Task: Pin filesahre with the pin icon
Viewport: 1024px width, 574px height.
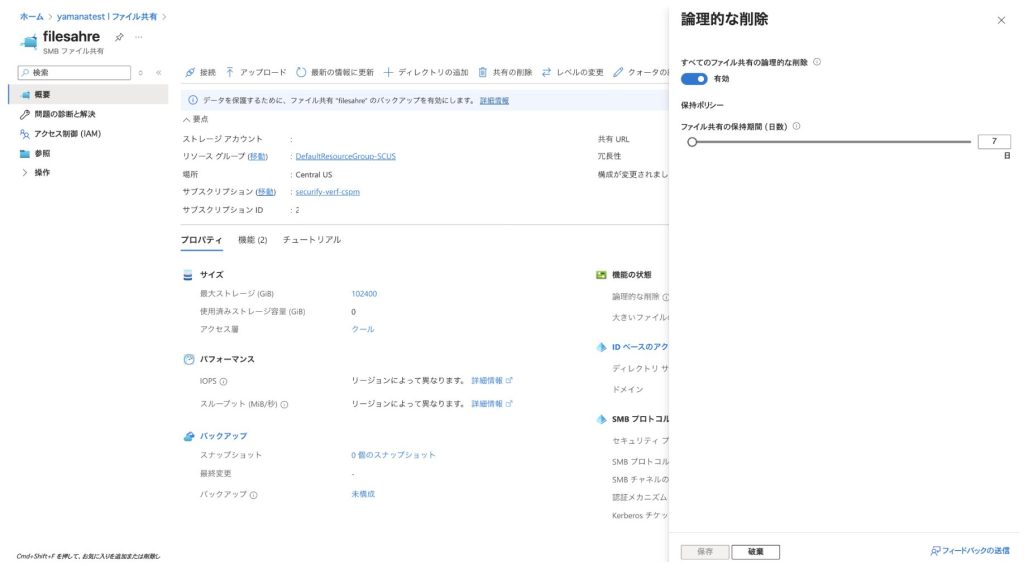Action: click(x=119, y=37)
